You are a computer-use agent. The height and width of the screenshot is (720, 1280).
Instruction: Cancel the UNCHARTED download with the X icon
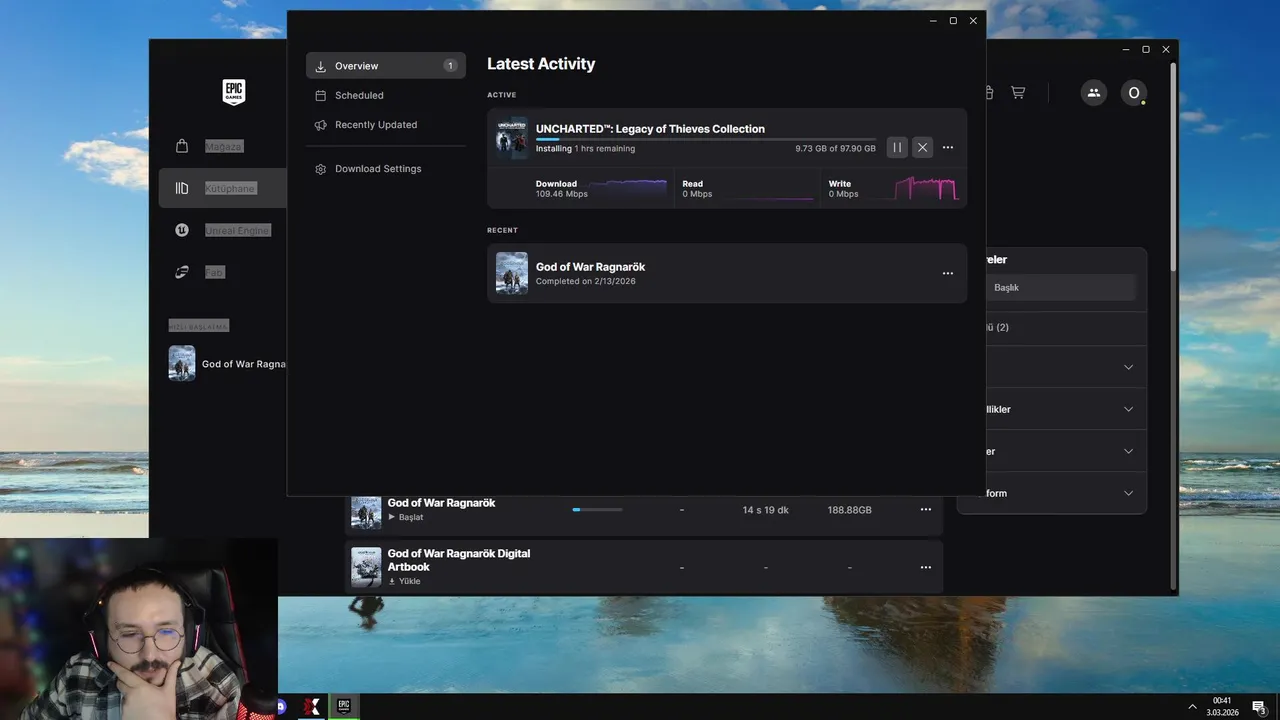(x=922, y=147)
